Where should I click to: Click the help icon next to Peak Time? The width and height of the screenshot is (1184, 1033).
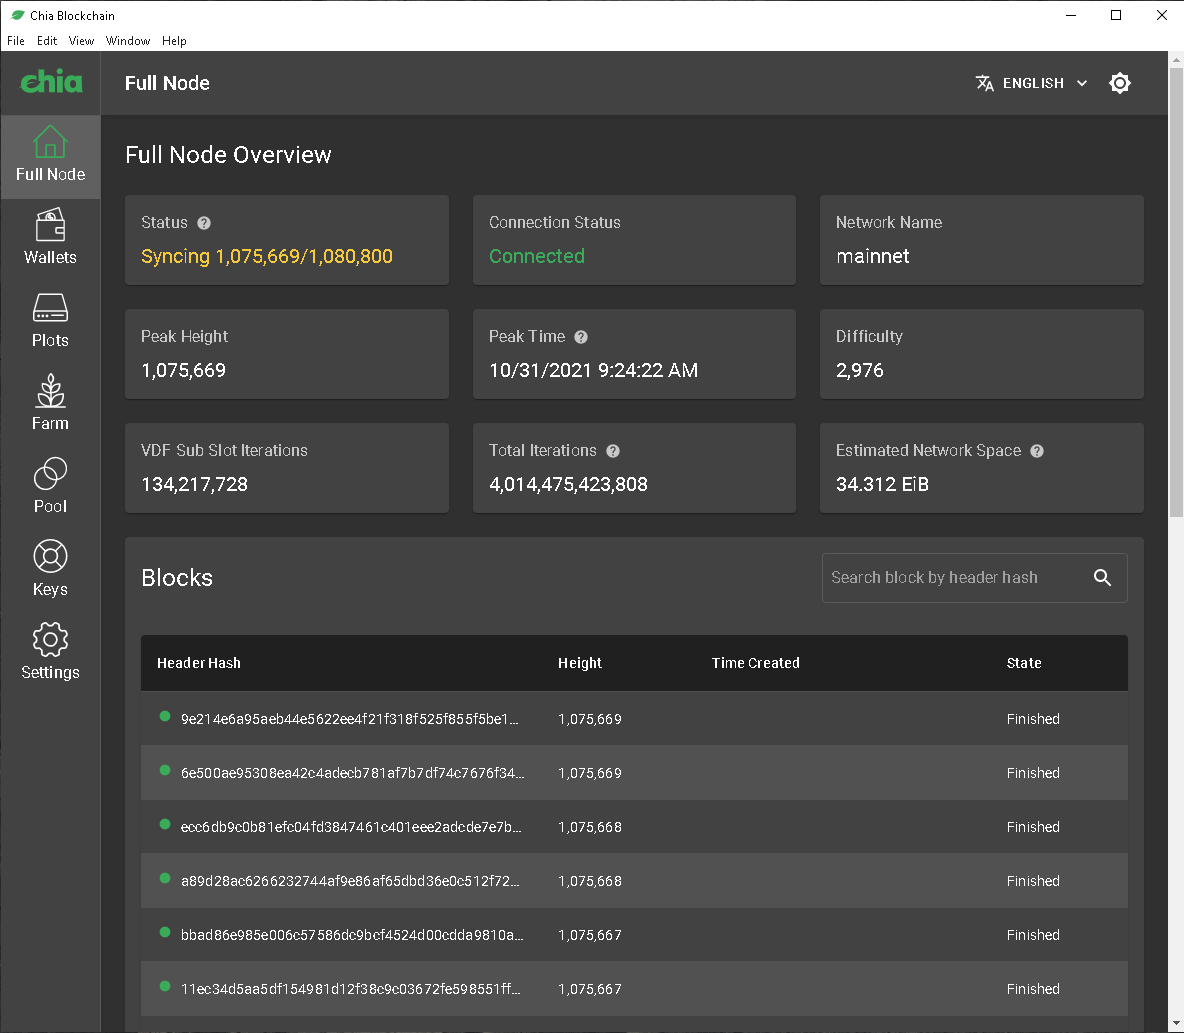pyautogui.click(x=581, y=336)
